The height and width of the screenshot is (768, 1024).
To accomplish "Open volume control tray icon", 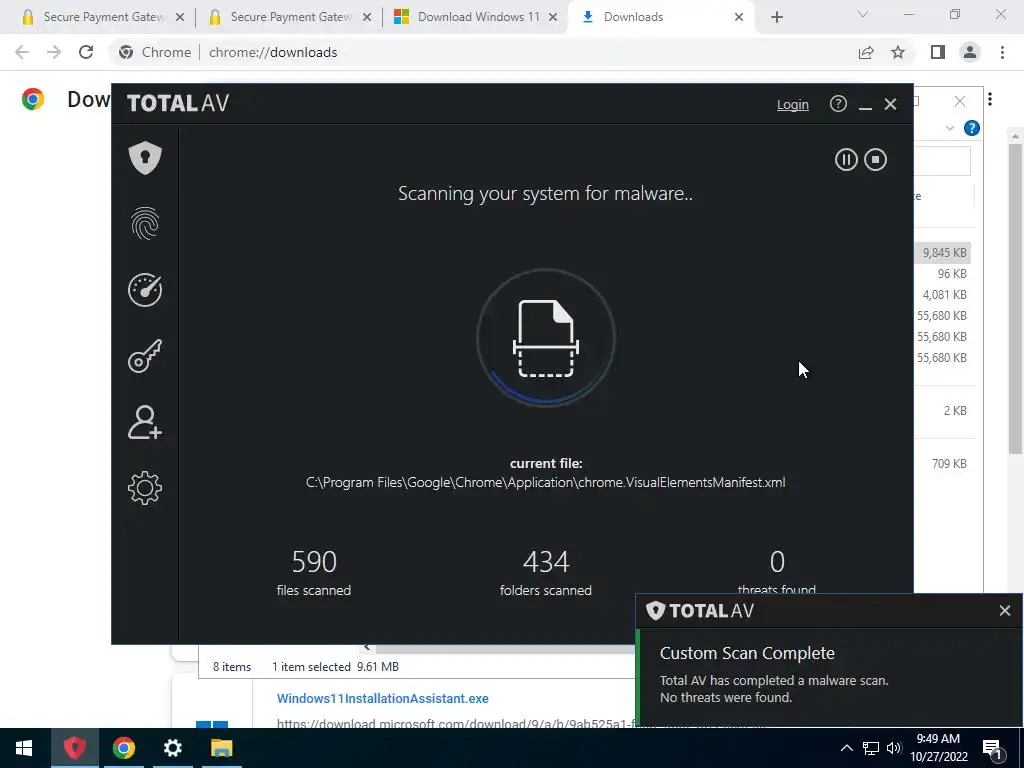I will click(x=894, y=748).
